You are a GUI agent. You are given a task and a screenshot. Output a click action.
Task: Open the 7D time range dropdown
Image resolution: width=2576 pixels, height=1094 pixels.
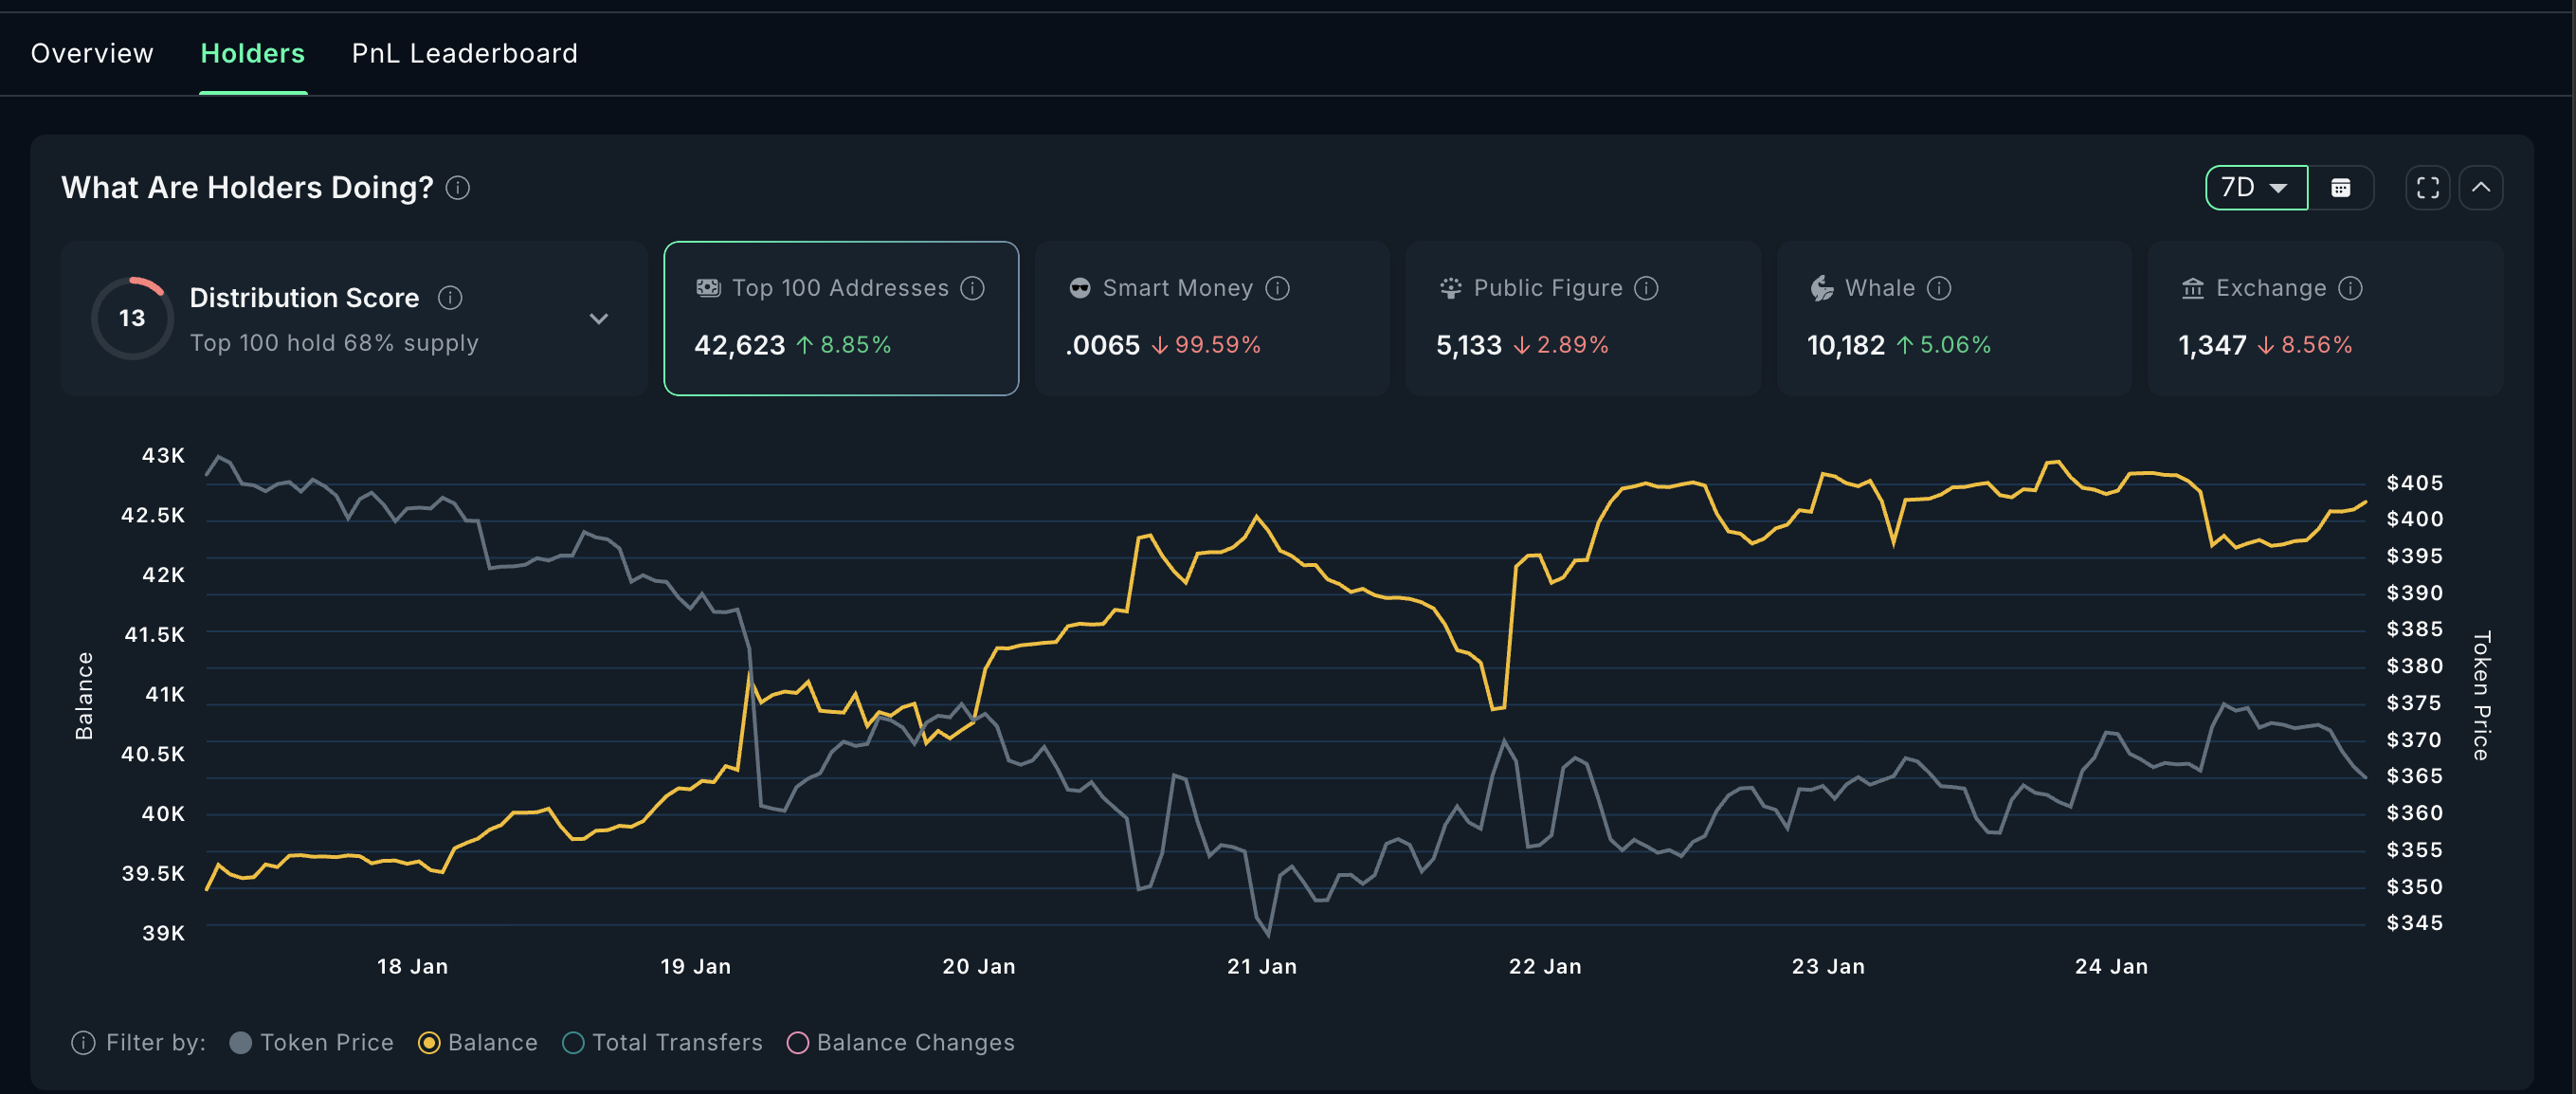click(2255, 187)
